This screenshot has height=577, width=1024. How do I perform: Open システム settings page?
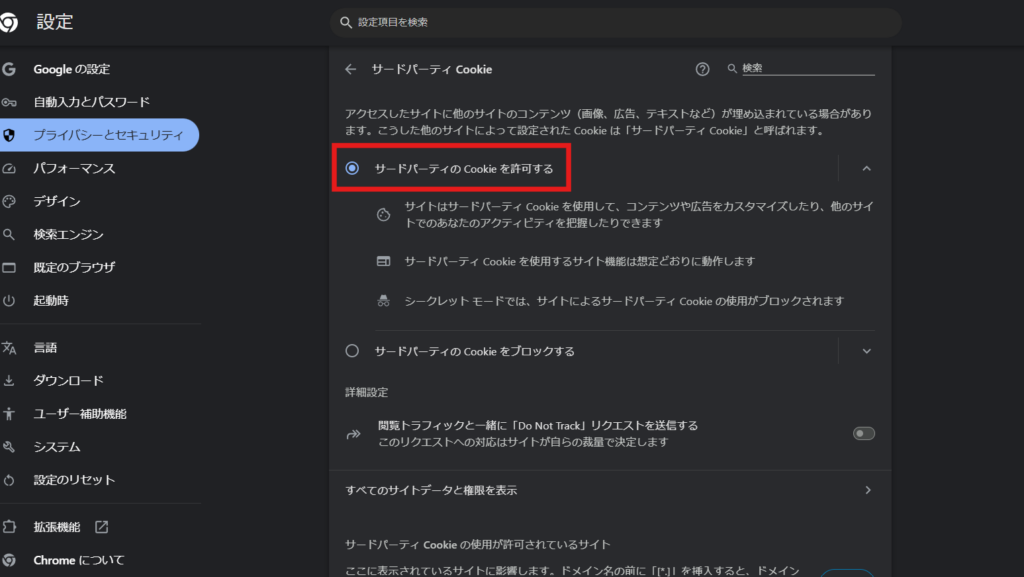(57, 447)
